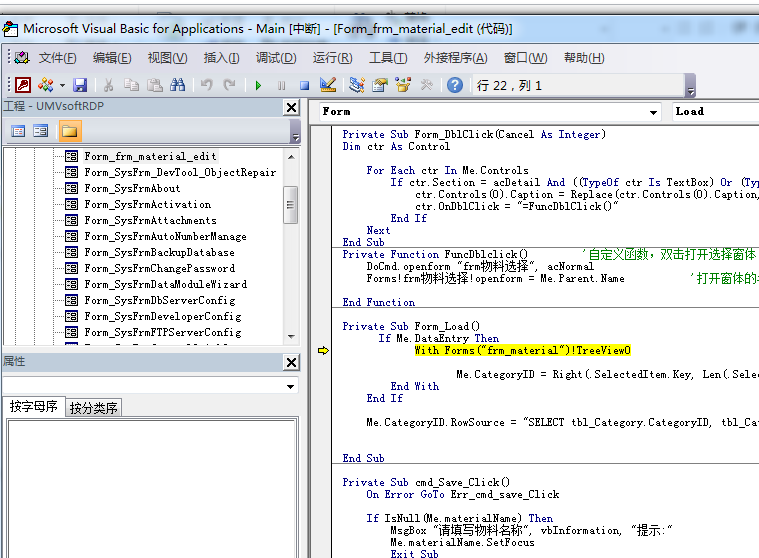The image size is (759, 558).
Task: Click the Paste clipboard icon
Action: [155, 85]
